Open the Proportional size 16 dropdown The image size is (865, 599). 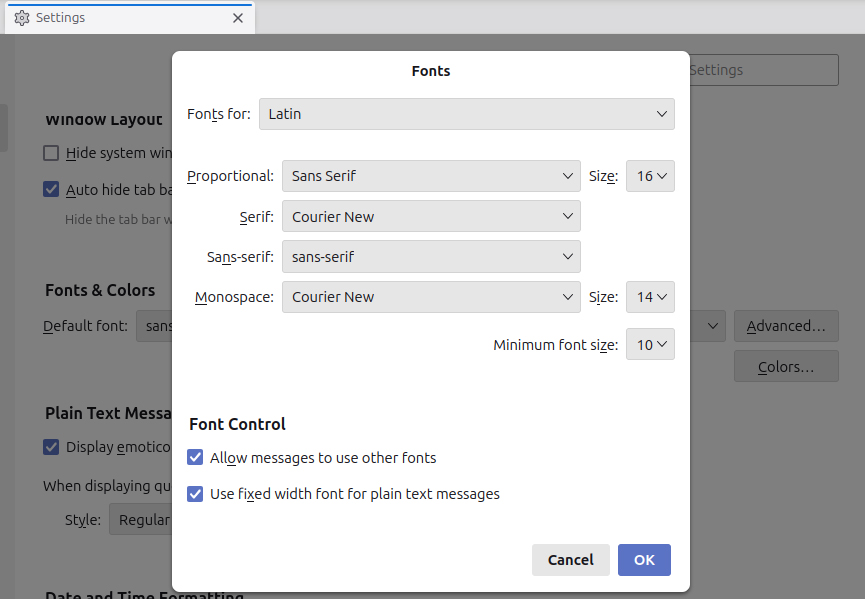click(x=650, y=176)
